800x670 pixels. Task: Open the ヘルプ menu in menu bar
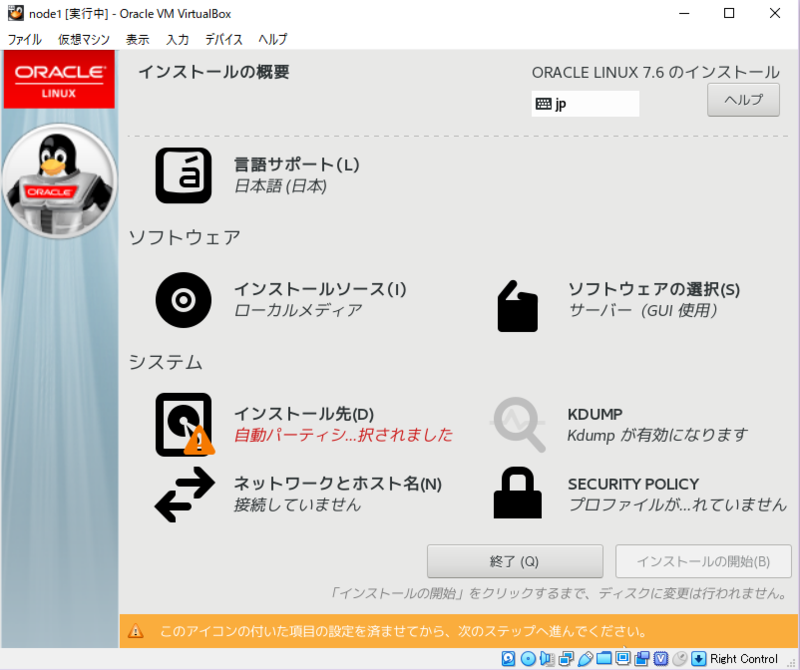coord(273,39)
